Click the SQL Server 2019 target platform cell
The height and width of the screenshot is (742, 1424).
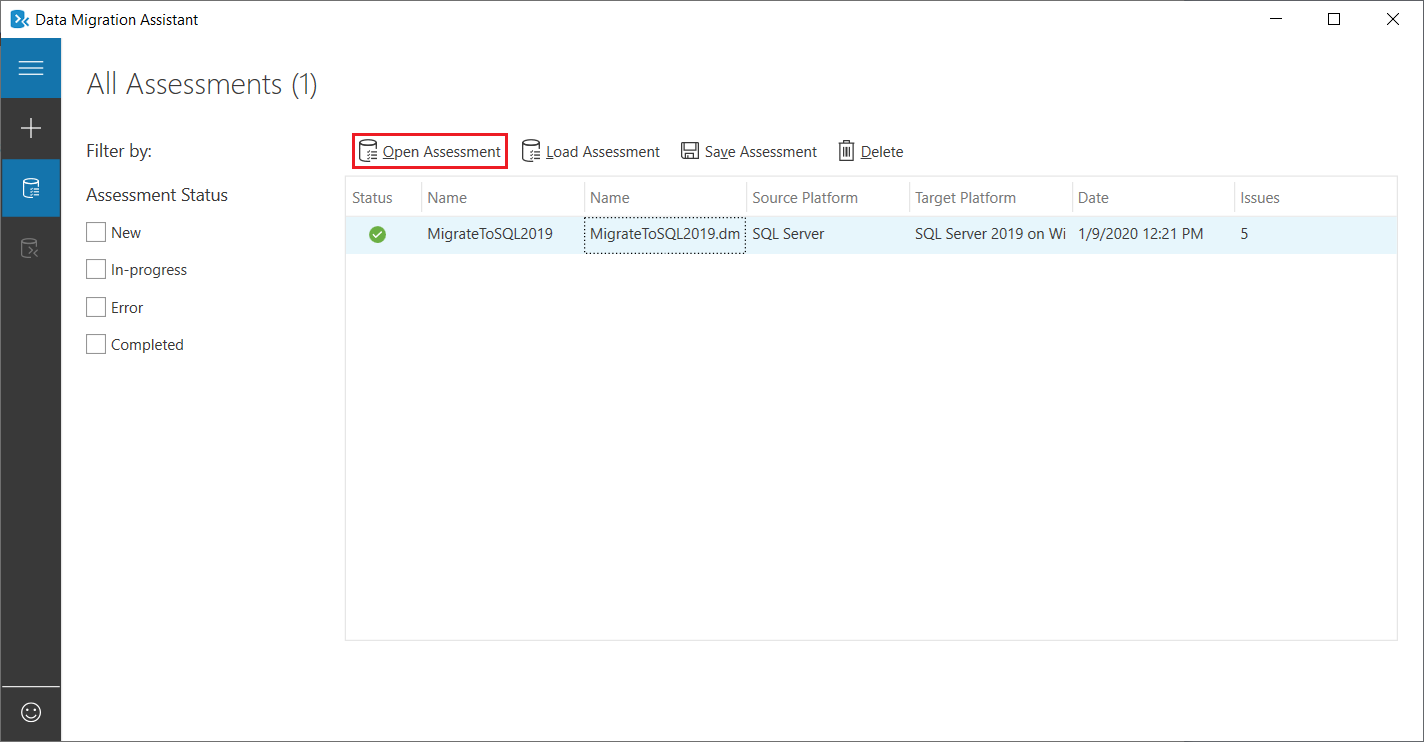[x=991, y=234]
